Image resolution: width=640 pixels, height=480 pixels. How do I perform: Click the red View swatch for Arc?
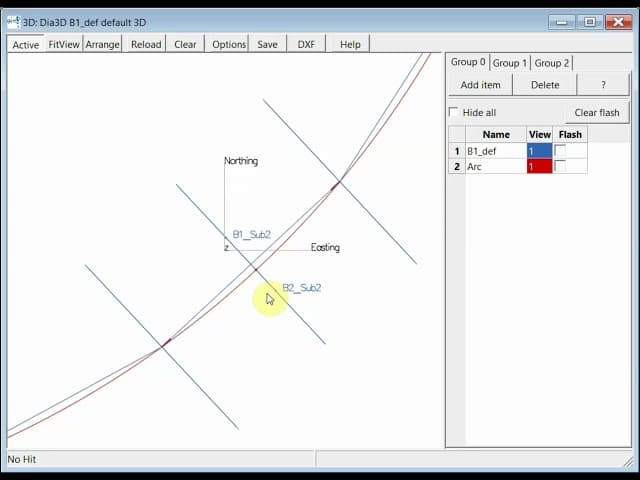(x=539, y=166)
